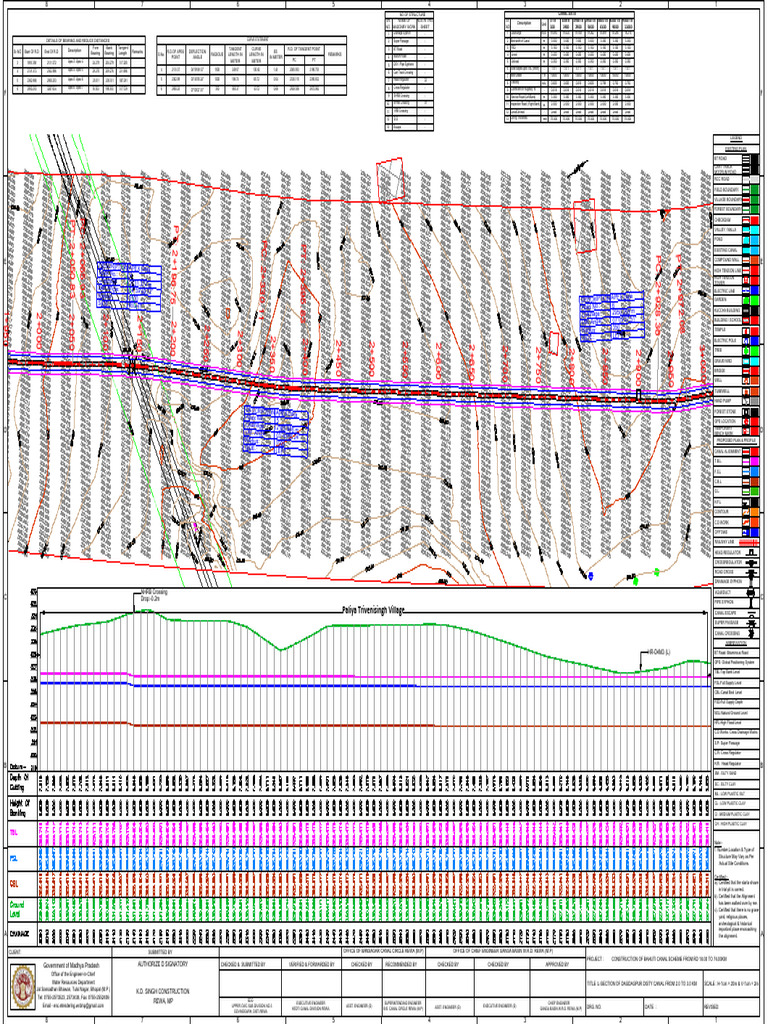Click the CHAINAGE row label
768x1024 pixels.
point(20,934)
